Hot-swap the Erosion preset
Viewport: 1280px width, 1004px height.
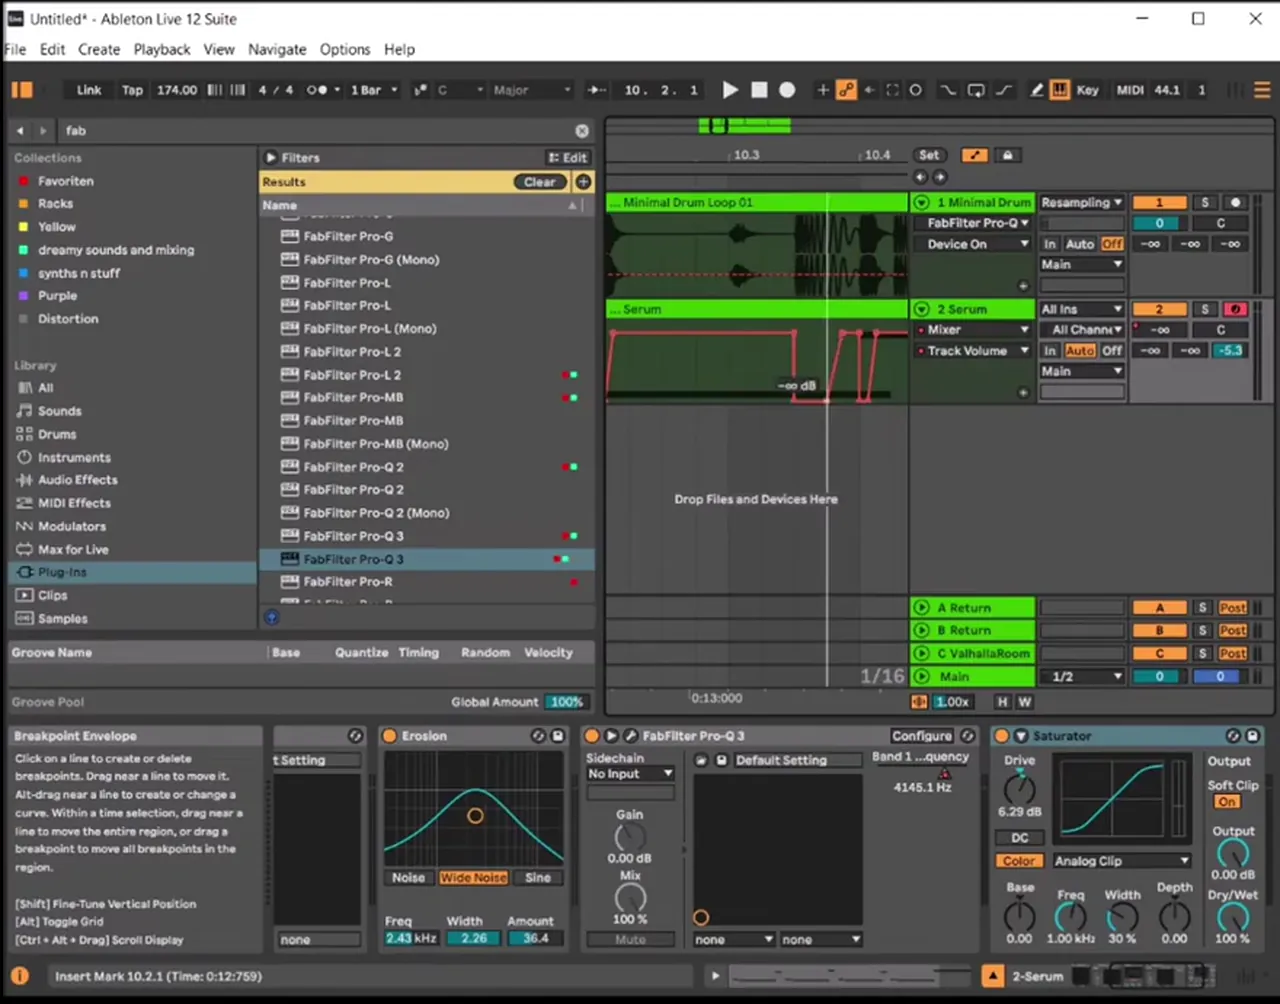[x=538, y=736]
